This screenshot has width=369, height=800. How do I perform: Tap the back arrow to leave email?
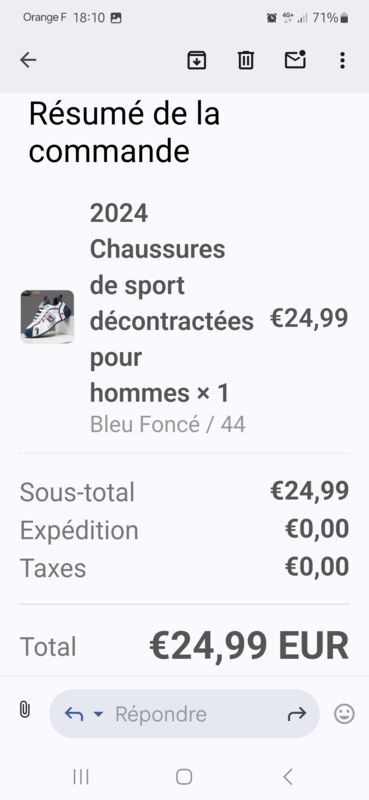28,60
